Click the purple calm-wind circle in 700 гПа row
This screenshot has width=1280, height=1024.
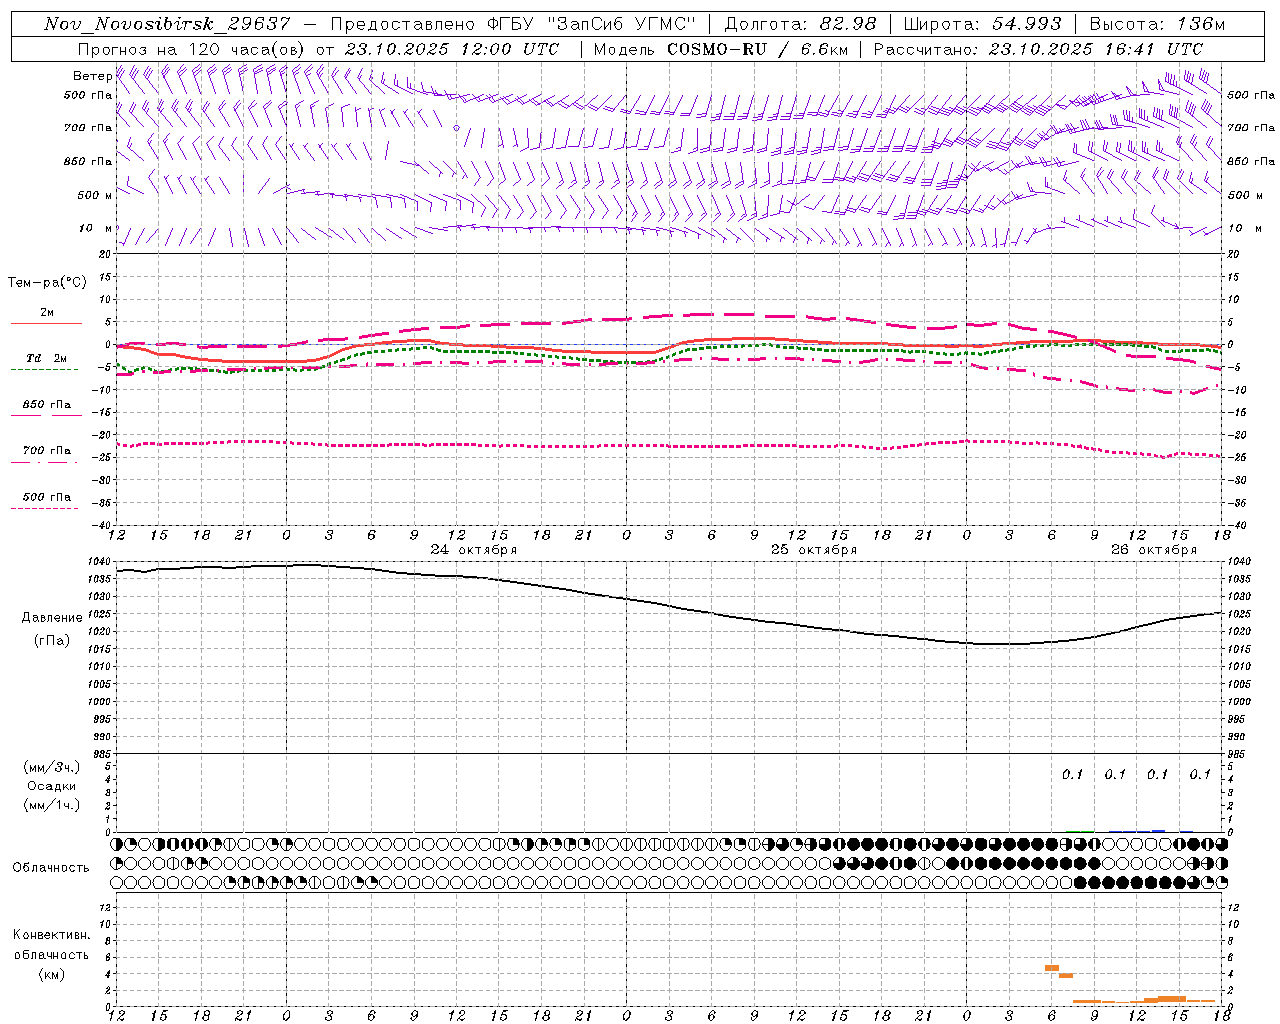(x=456, y=128)
